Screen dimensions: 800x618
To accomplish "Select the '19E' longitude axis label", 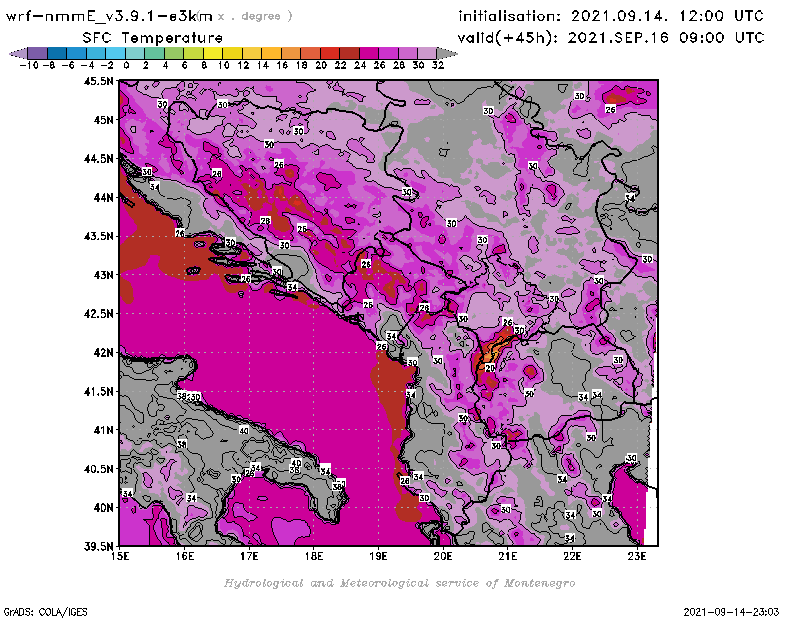I will [378, 556].
